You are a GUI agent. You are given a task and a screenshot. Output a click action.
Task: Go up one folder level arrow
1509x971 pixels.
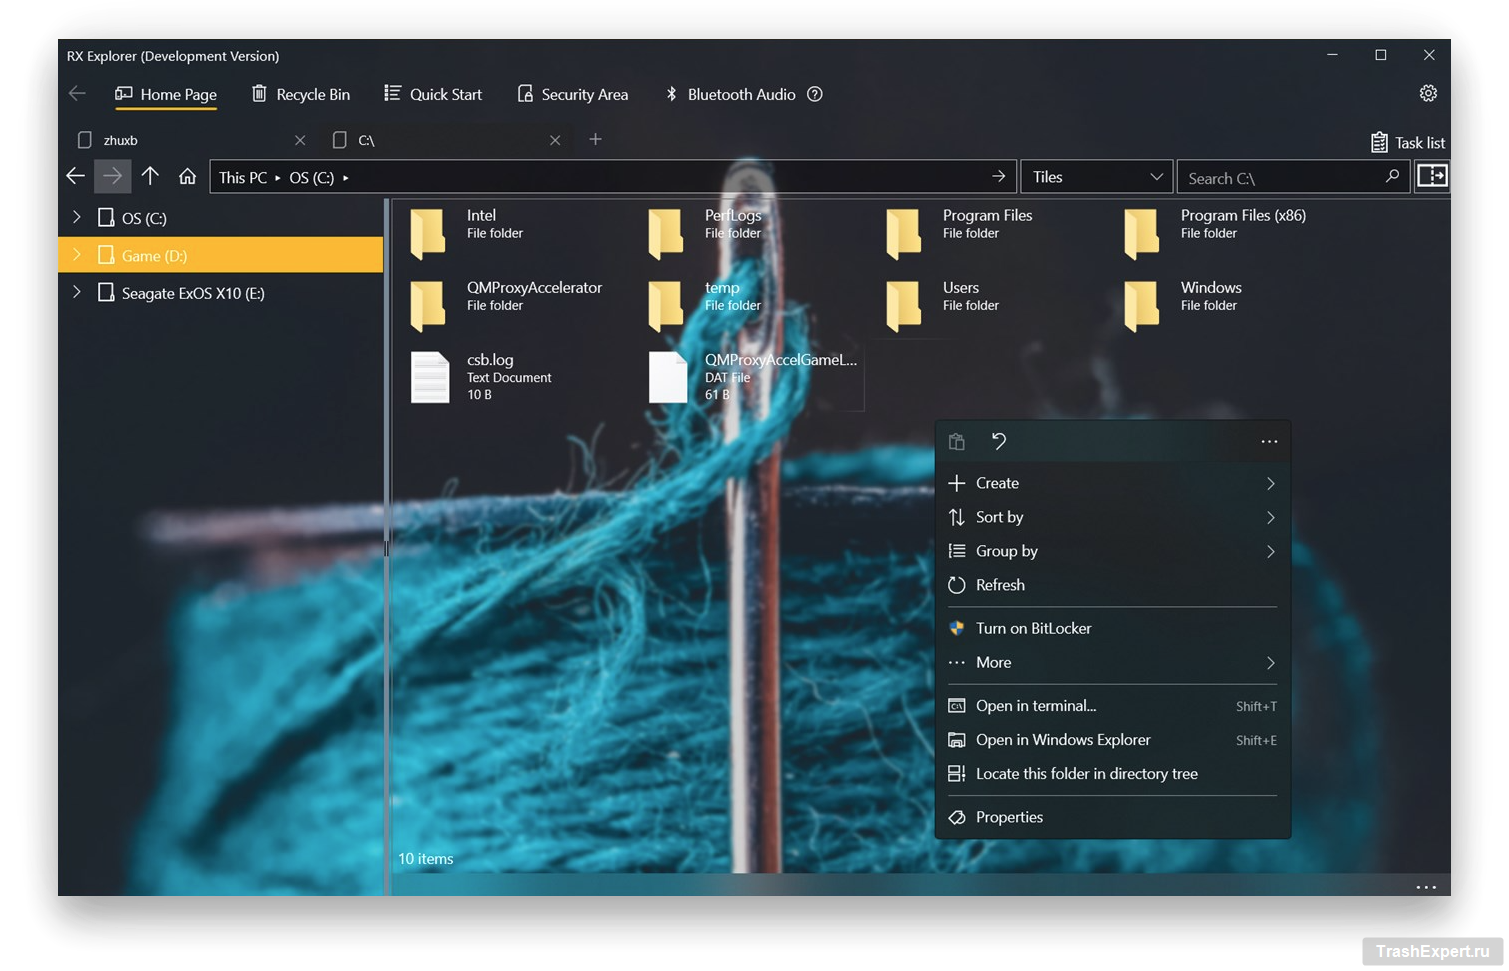[x=150, y=177]
